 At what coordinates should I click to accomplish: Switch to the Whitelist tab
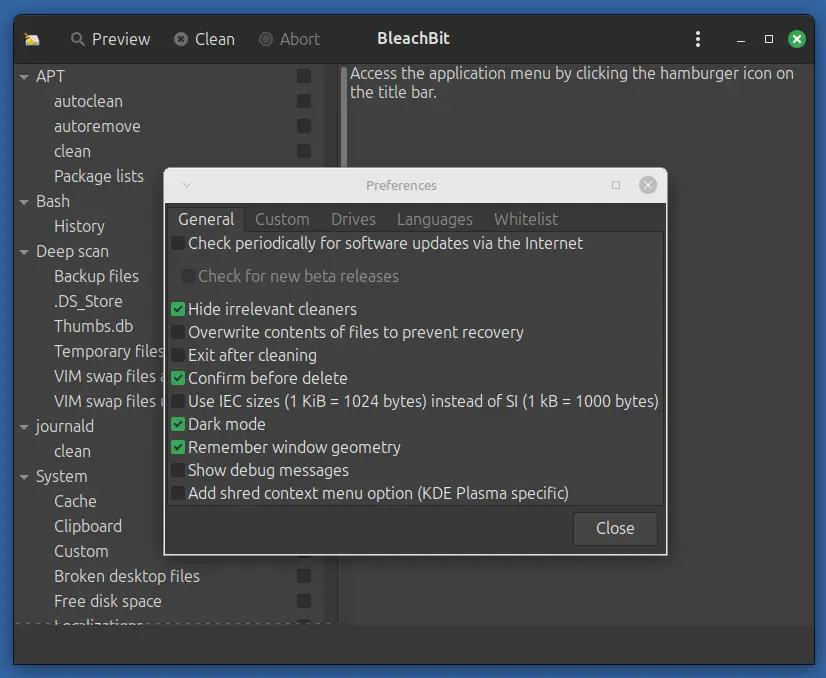tap(525, 218)
